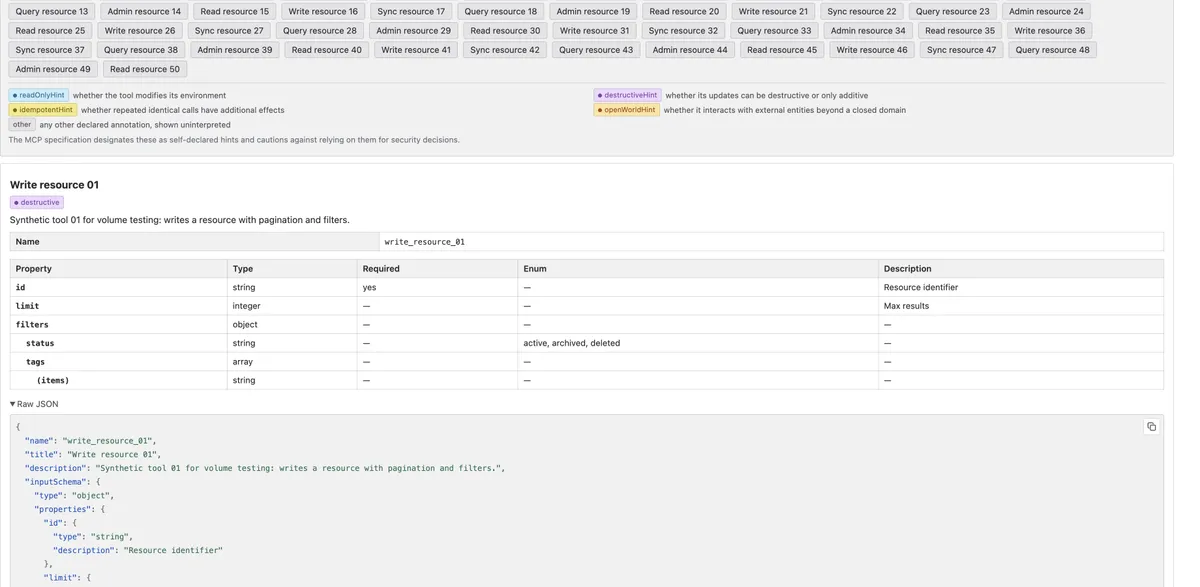Choose Query resource 18
The width and height of the screenshot is (1200, 587).
tap(500, 11)
